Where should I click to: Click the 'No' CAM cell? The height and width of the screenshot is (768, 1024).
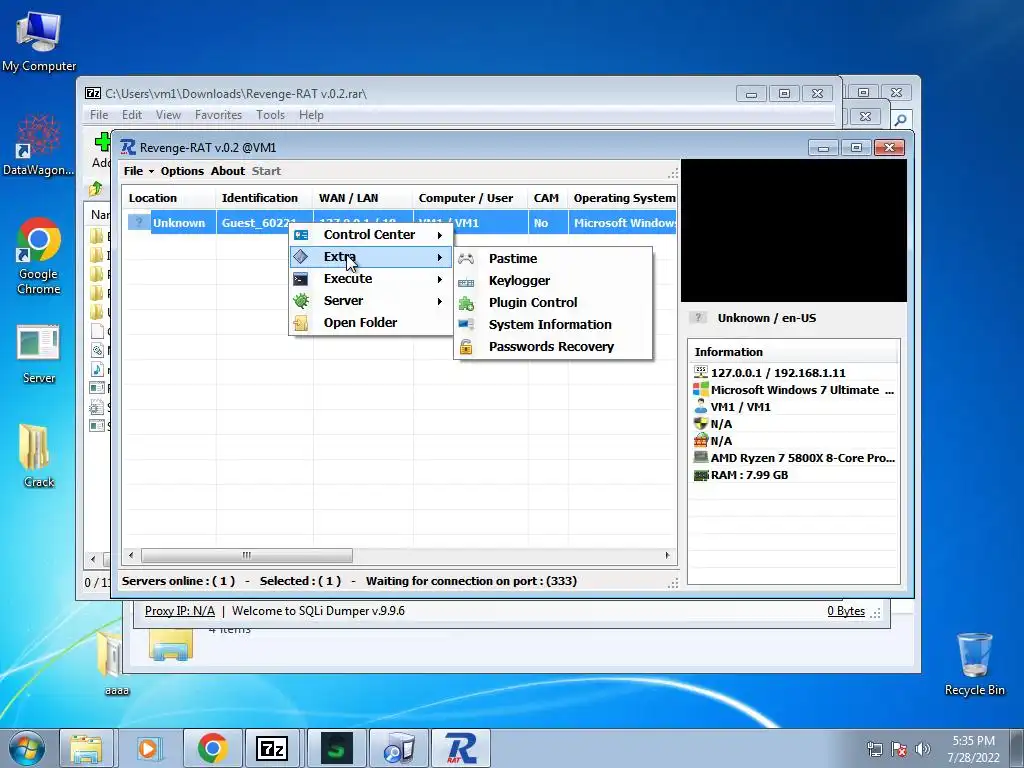pos(547,223)
